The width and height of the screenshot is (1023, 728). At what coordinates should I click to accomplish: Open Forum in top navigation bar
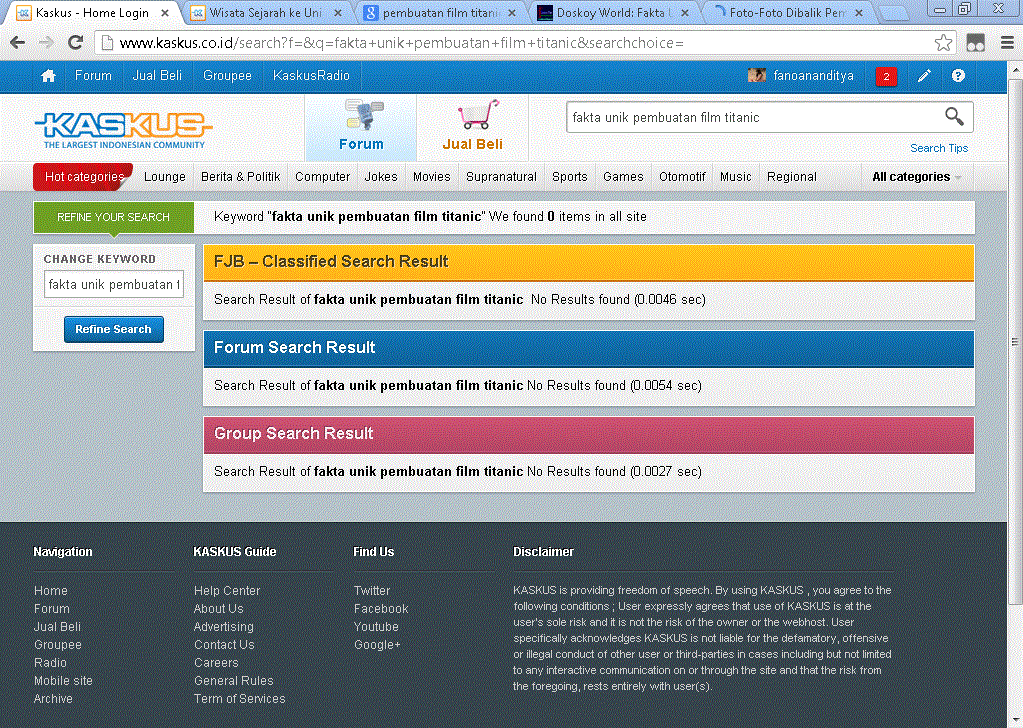tap(93, 76)
